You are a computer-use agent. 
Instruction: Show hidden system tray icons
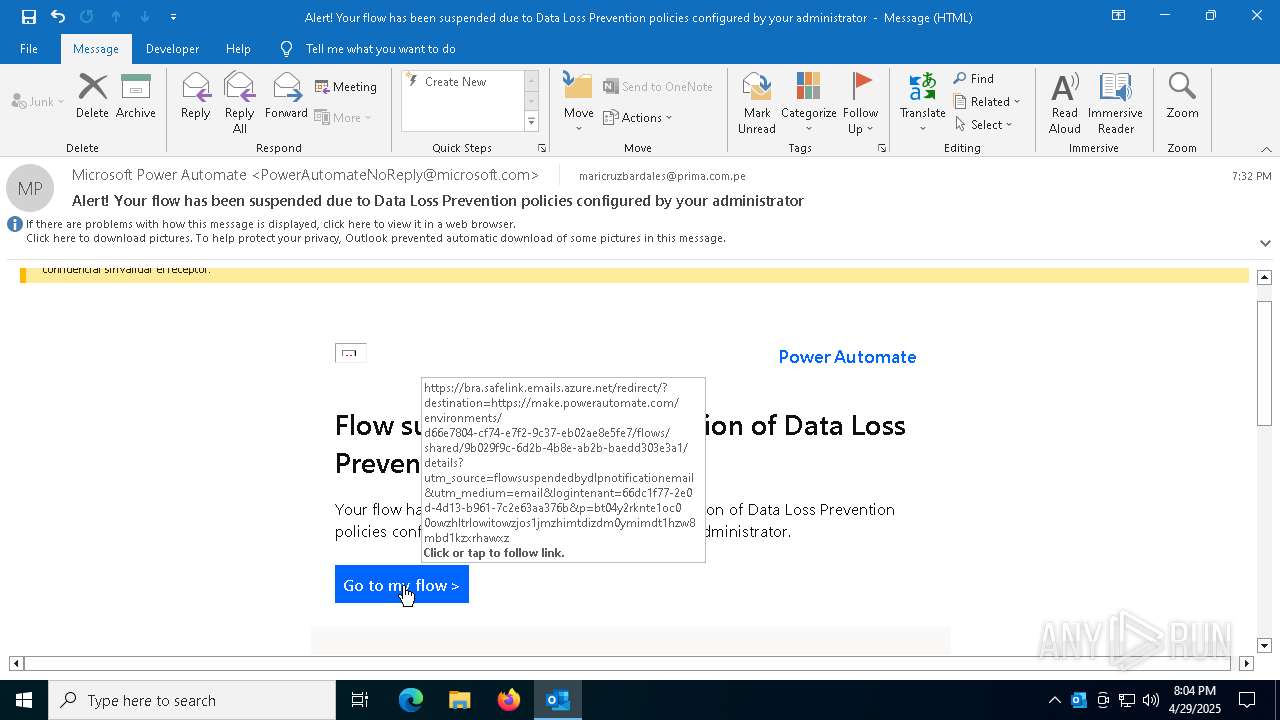pyautogui.click(x=1054, y=700)
